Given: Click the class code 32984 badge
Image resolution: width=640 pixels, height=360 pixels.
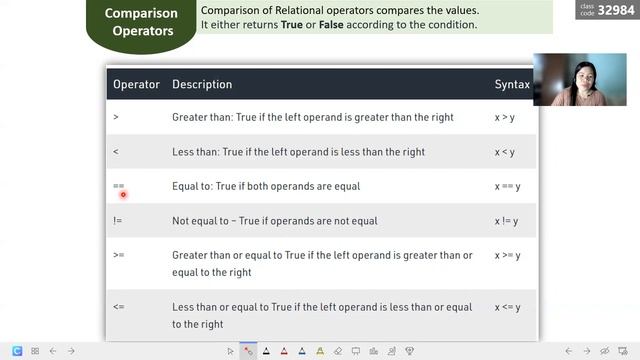Looking at the screenshot, I should pyautogui.click(x=608, y=9).
